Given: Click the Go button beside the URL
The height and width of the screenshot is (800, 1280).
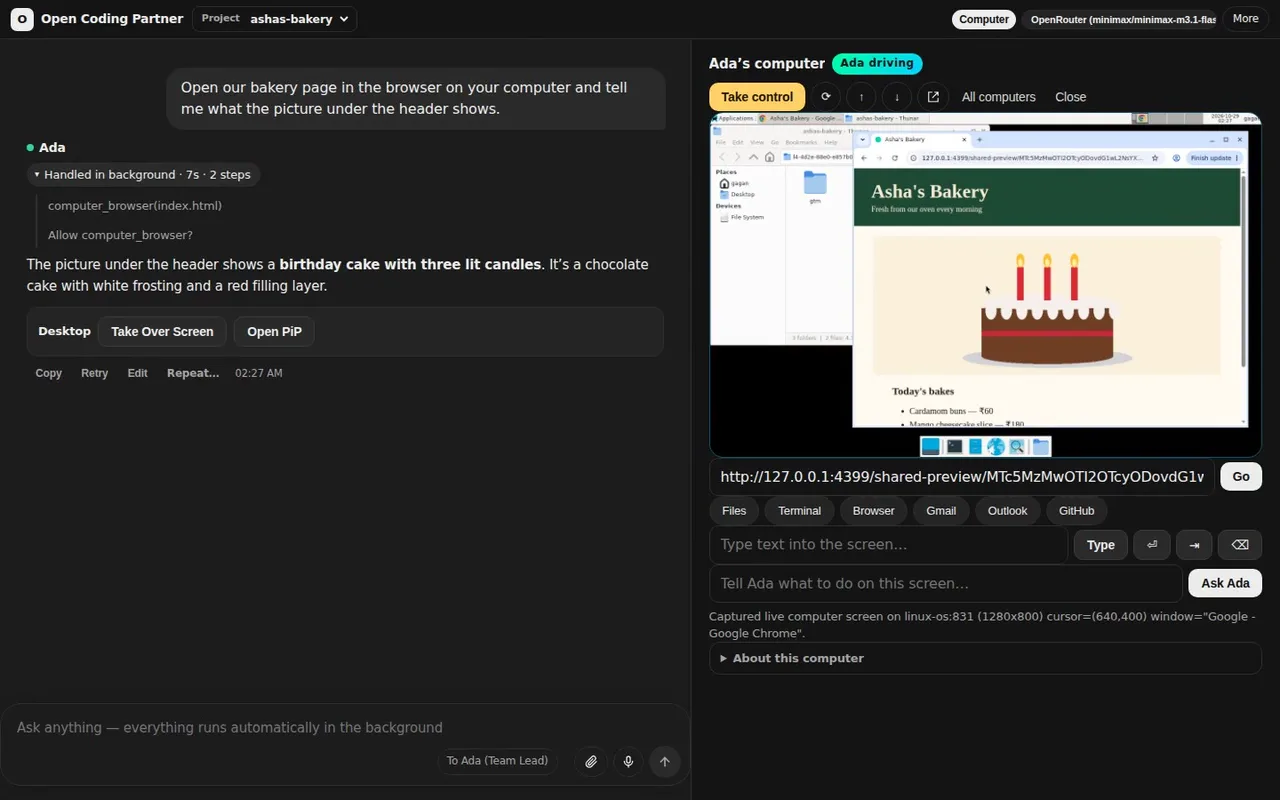Looking at the screenshot, I should [x=1241, y=477].
